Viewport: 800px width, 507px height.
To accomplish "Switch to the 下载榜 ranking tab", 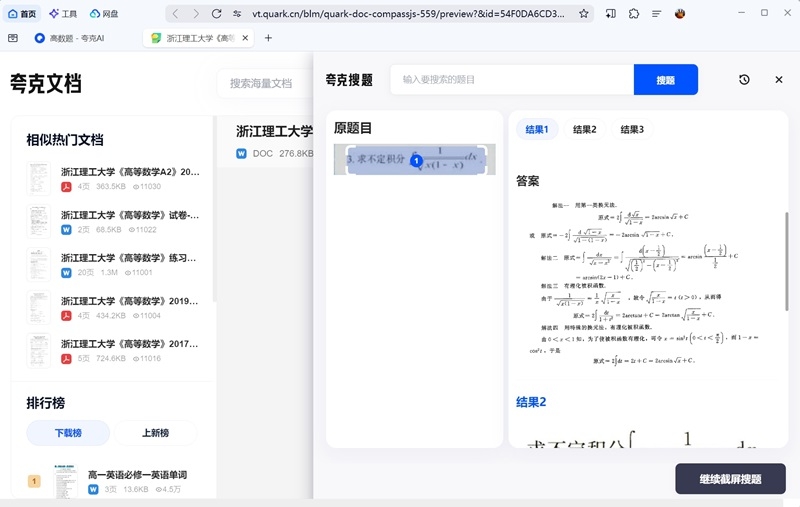I will (x=68, y=433).
